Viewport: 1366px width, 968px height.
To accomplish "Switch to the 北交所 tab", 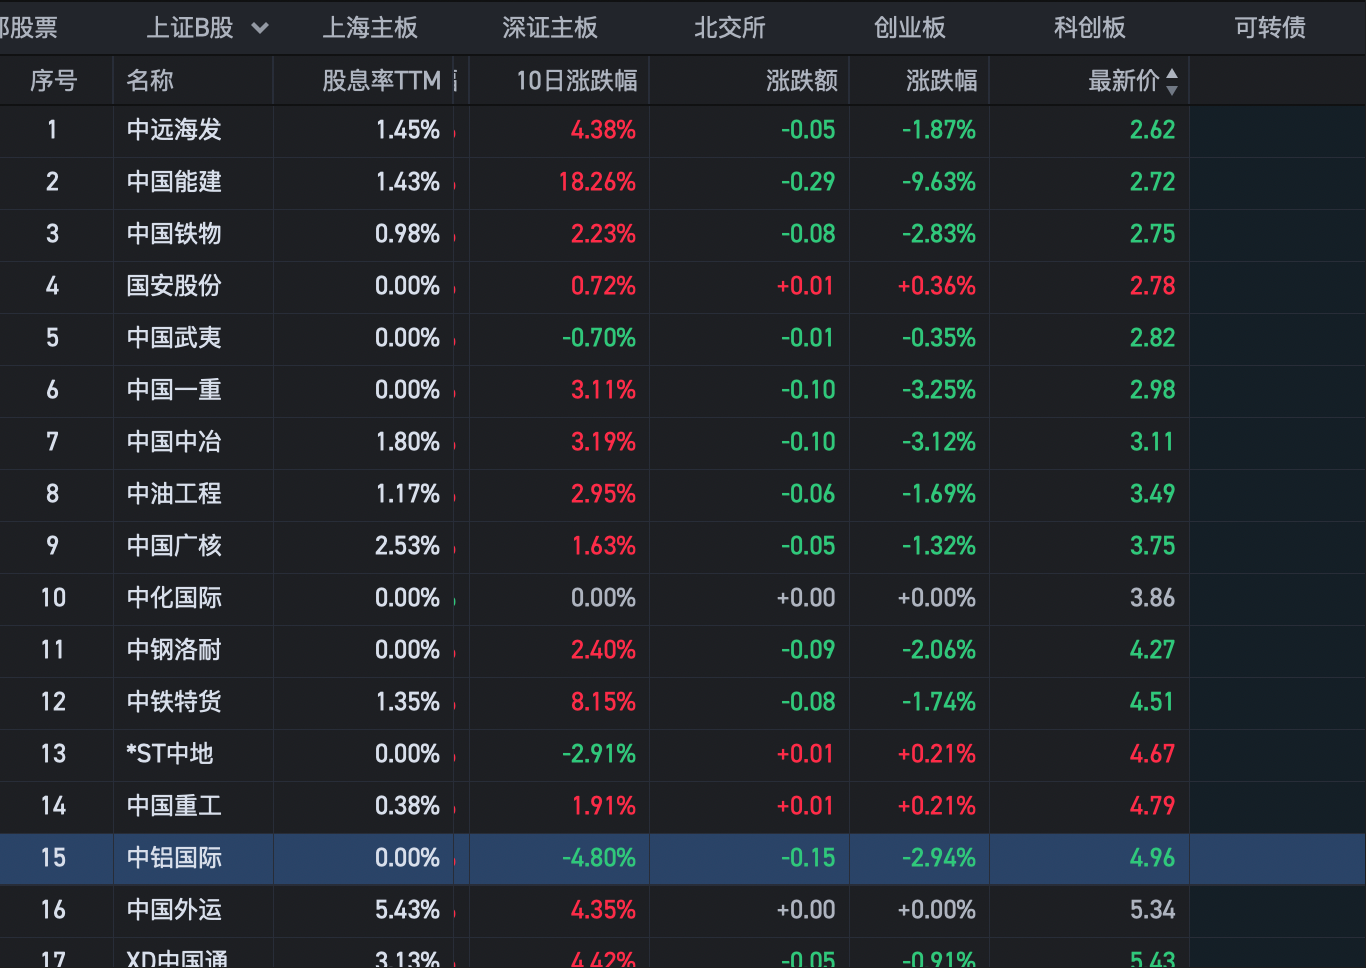I will pos(729,28).
